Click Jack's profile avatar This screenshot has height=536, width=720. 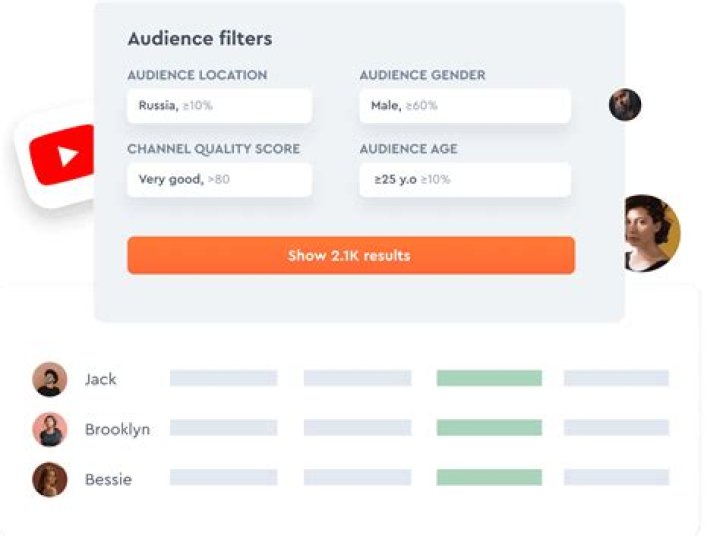click(49, 379)
